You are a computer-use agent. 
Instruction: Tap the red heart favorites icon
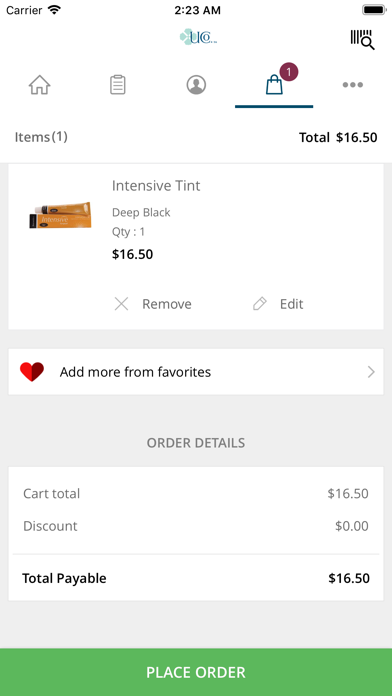pyautogui.click(x=32, y=372)
